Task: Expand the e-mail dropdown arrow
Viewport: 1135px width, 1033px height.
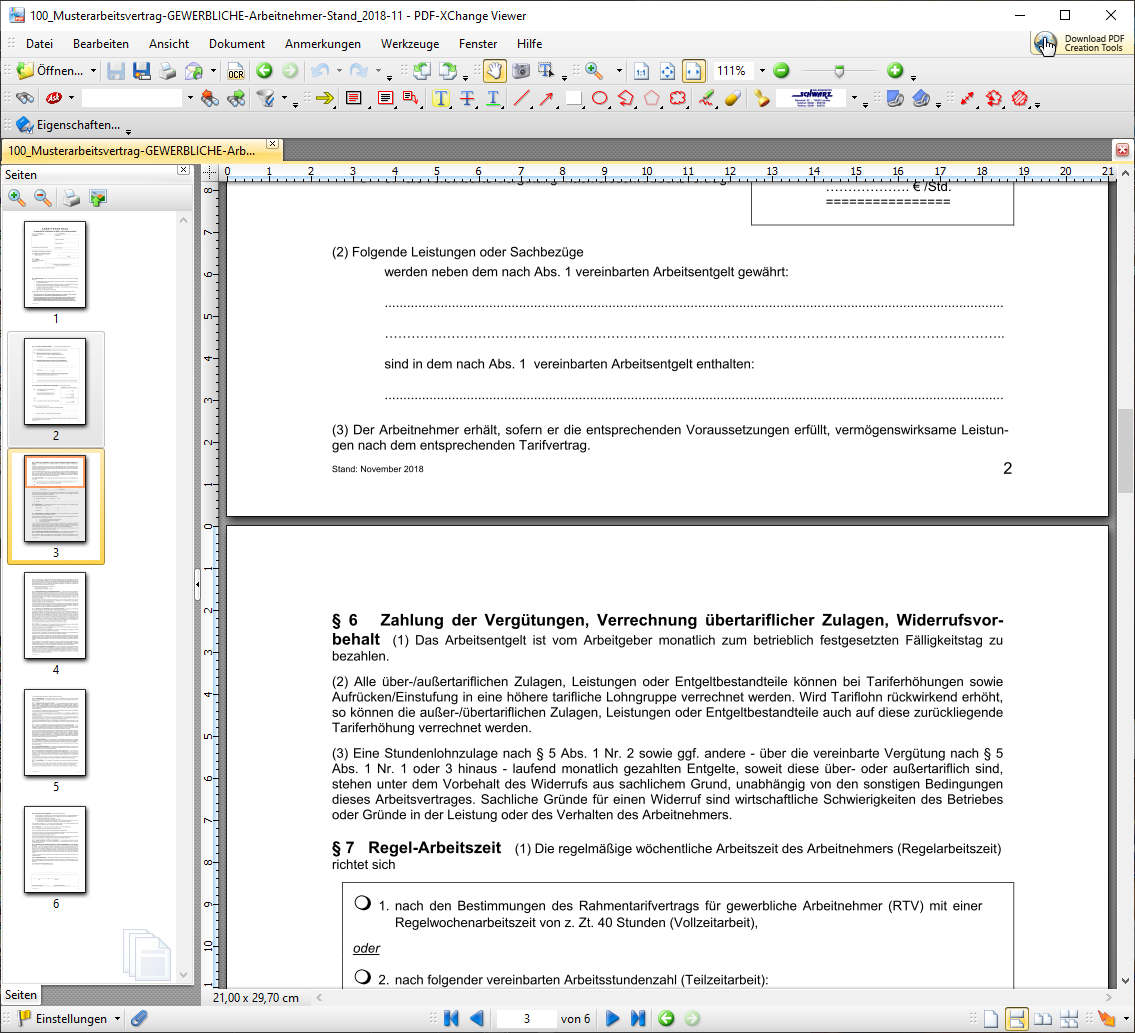Action: click(x=214, y=71)
